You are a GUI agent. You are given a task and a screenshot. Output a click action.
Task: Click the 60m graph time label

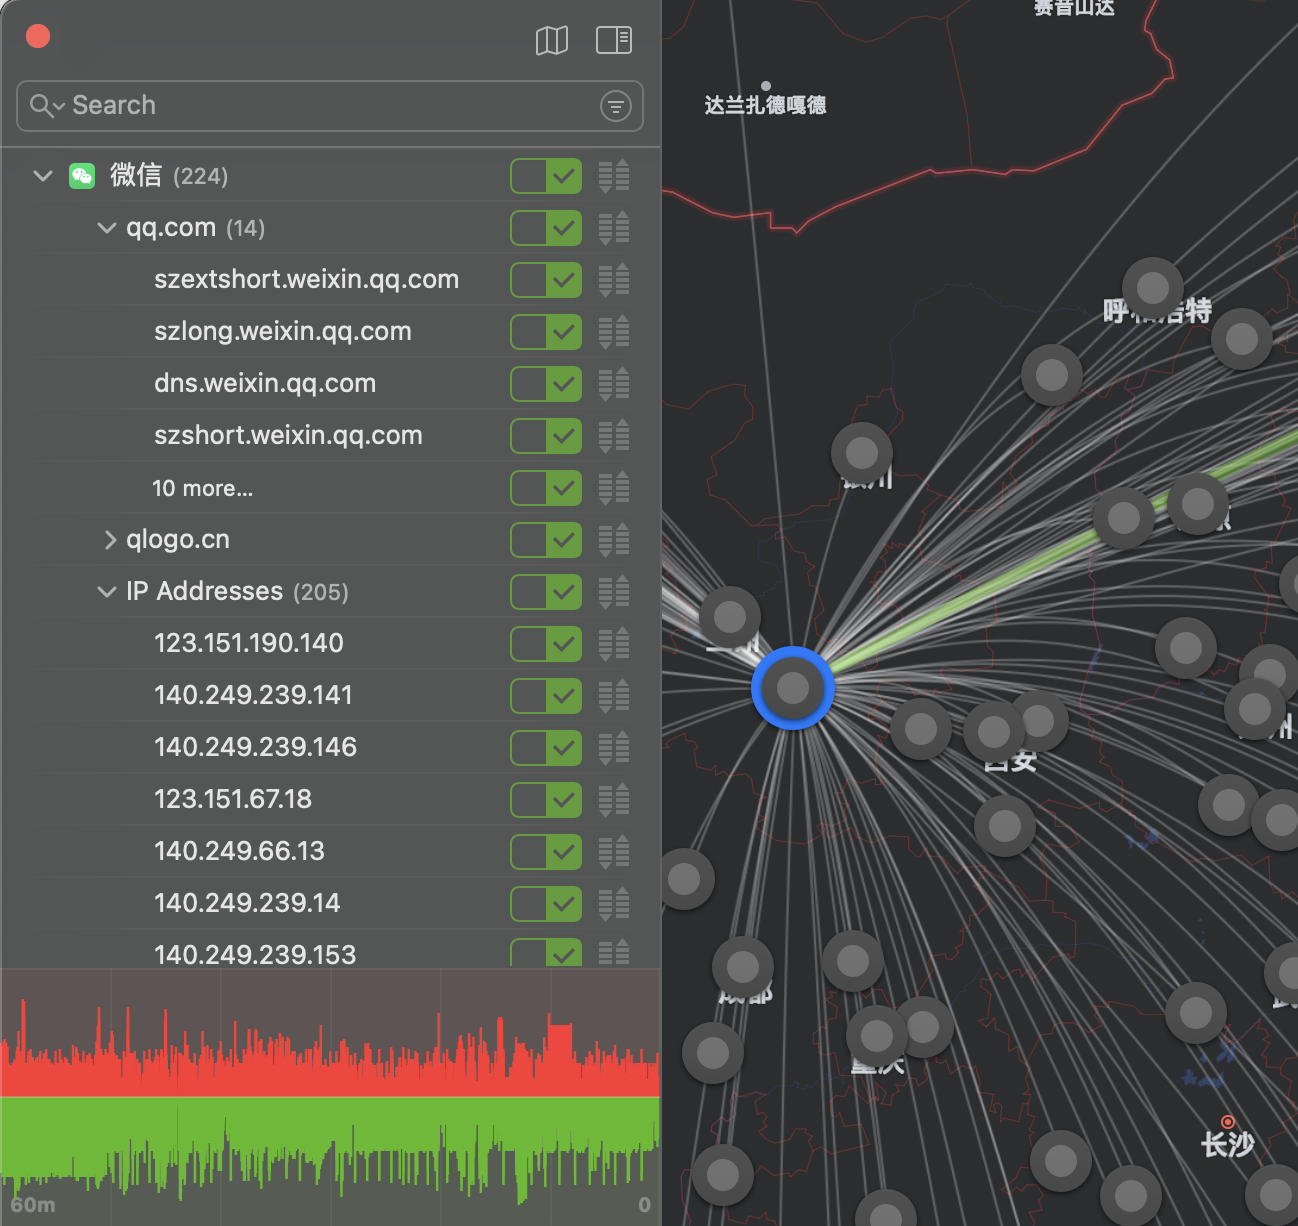(33, 1205)
